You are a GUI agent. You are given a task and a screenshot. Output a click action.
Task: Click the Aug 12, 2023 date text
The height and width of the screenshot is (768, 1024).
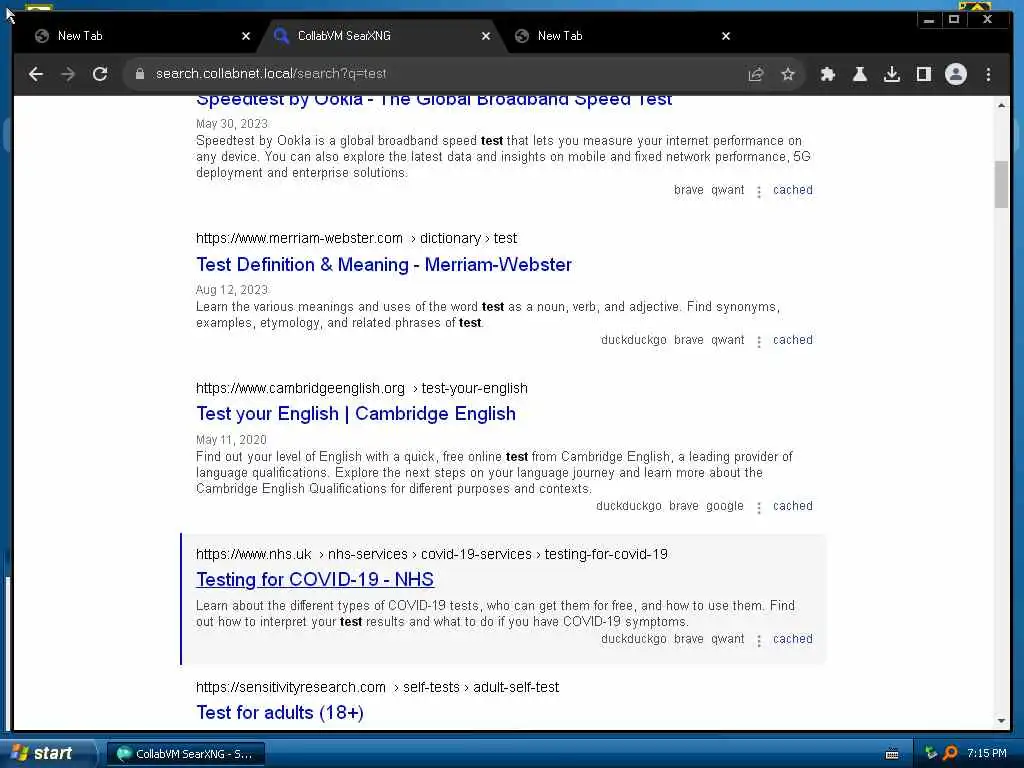[x=232, y=290]
